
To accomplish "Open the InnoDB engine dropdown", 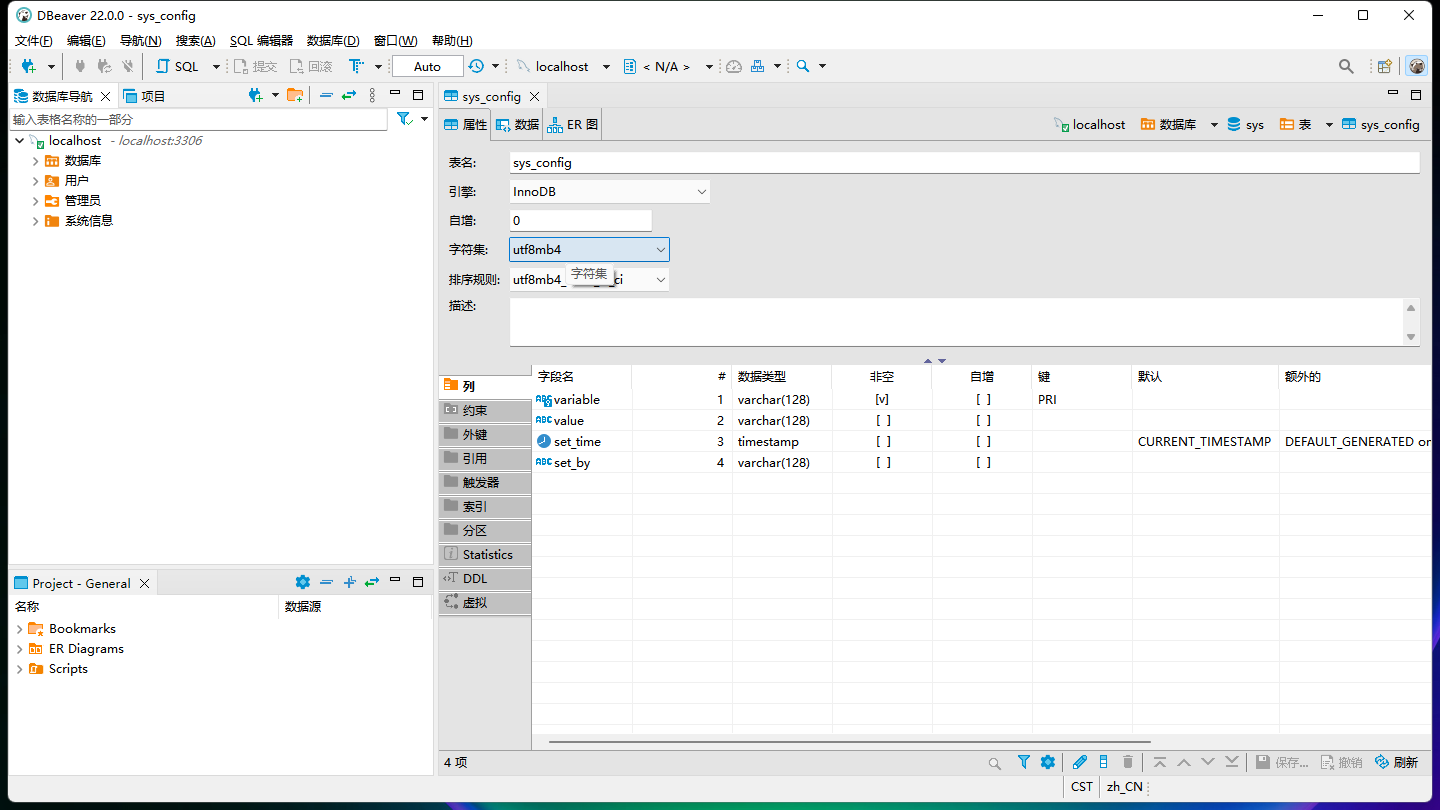I will pos(609,191).
